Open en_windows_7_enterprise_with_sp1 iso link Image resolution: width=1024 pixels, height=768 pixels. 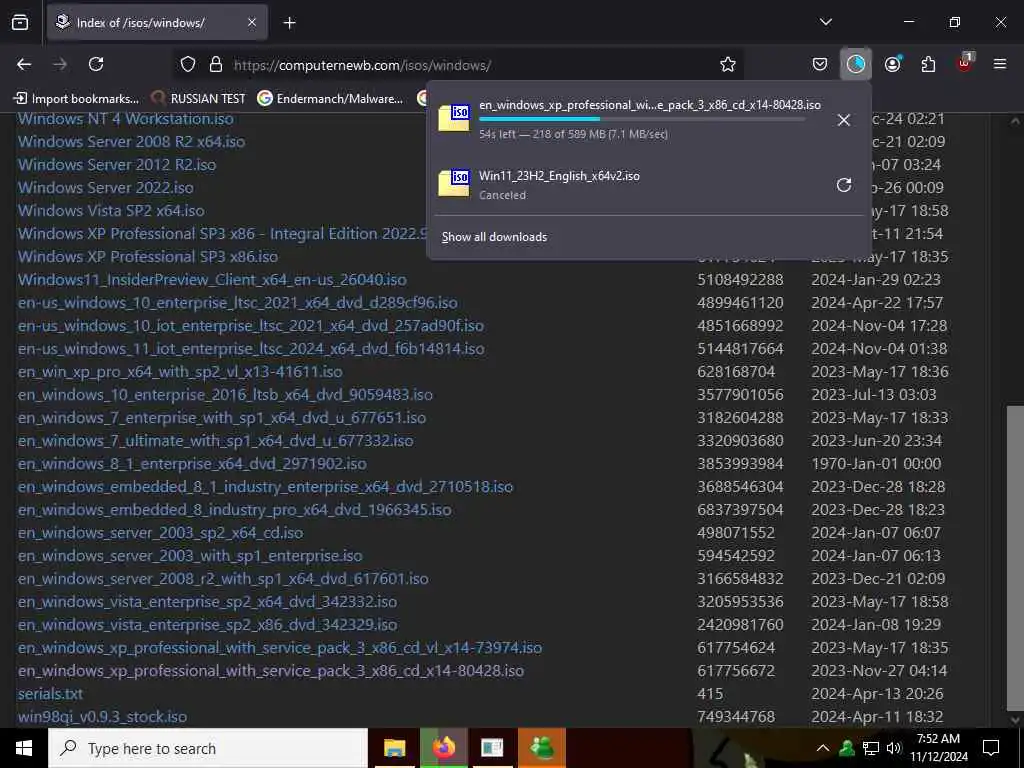(x=222, y=417)
